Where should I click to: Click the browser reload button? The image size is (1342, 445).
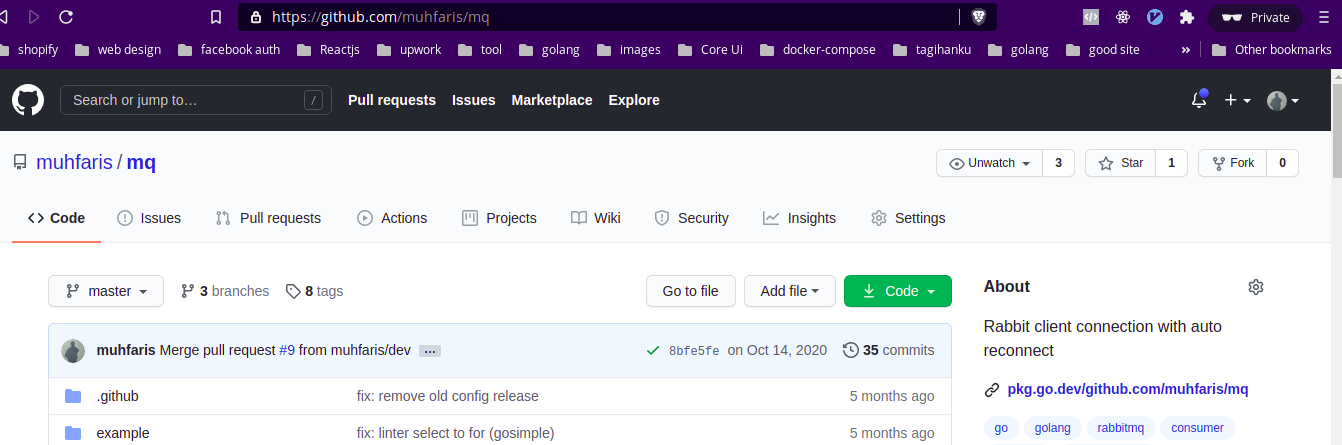(x=66, y=17)
